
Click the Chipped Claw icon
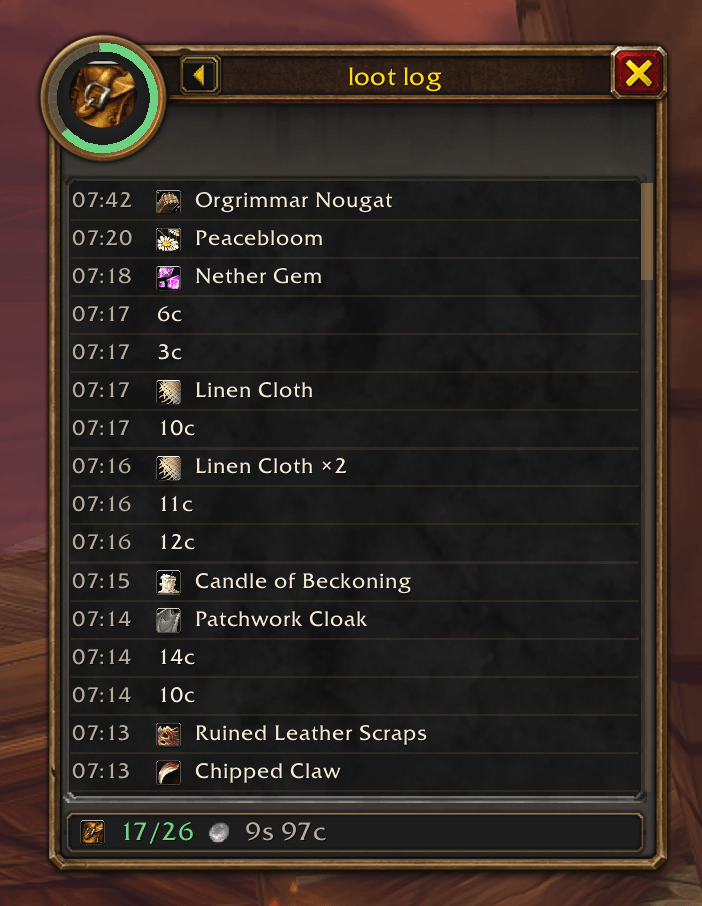pos(168,772)
